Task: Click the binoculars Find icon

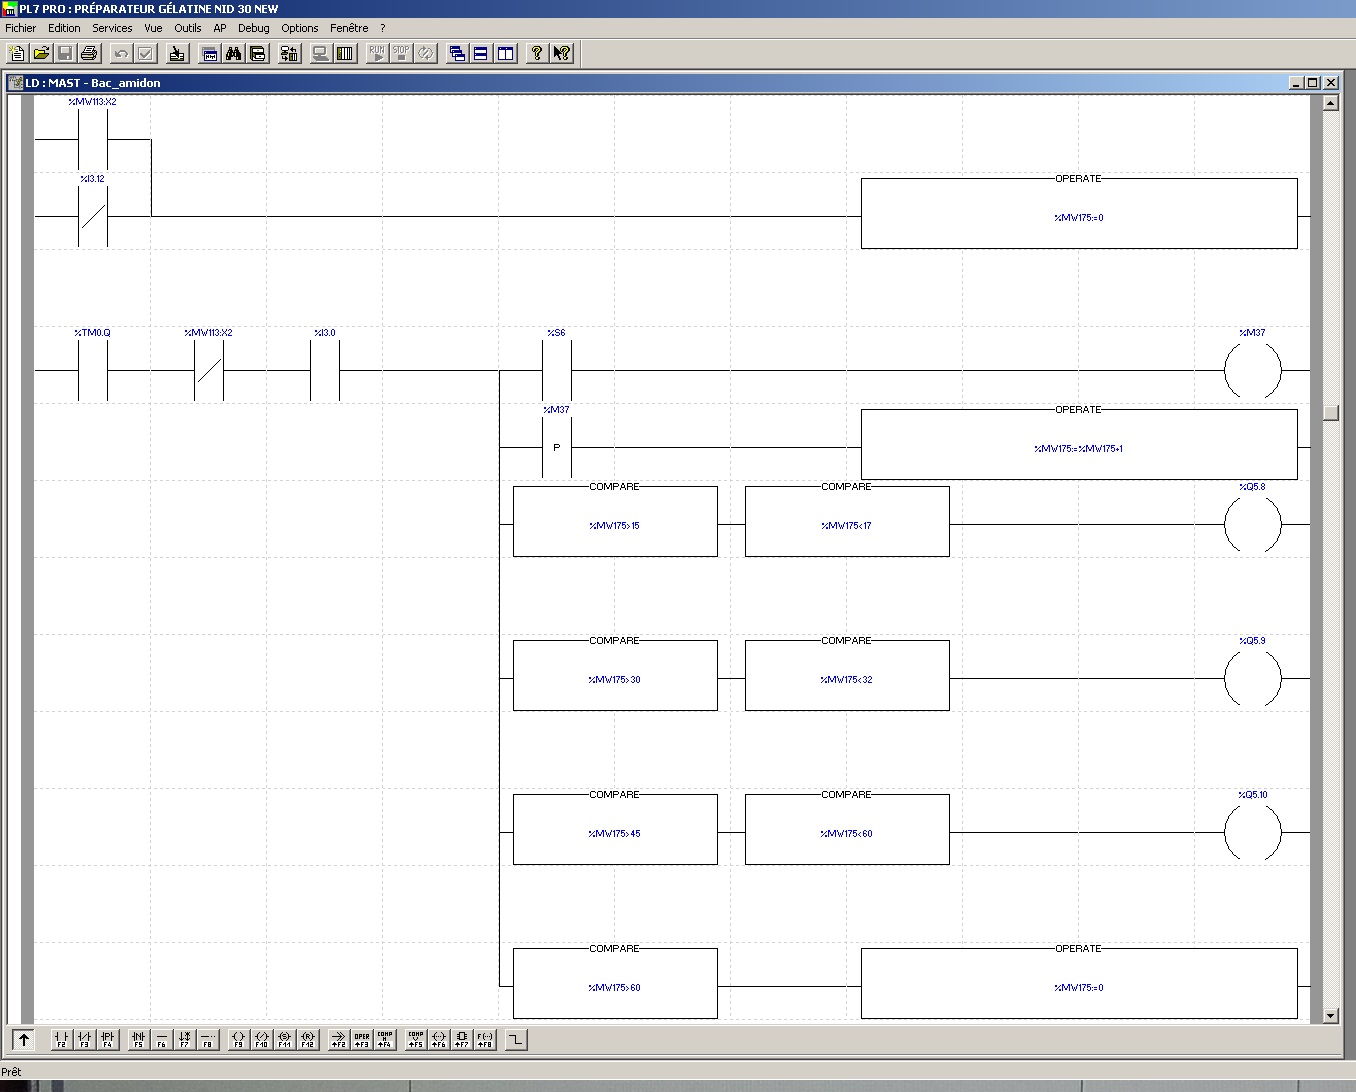Action: (234, 53)
